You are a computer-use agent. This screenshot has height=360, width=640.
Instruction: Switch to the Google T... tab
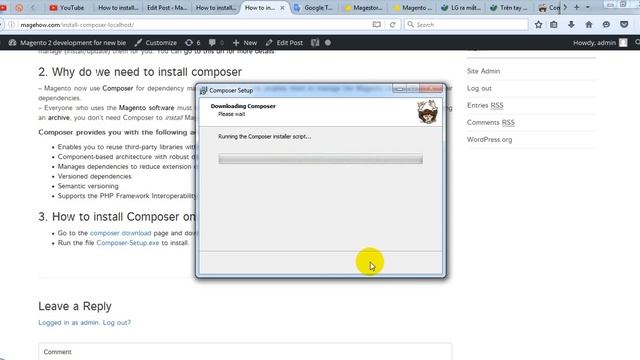coord(313,7)
